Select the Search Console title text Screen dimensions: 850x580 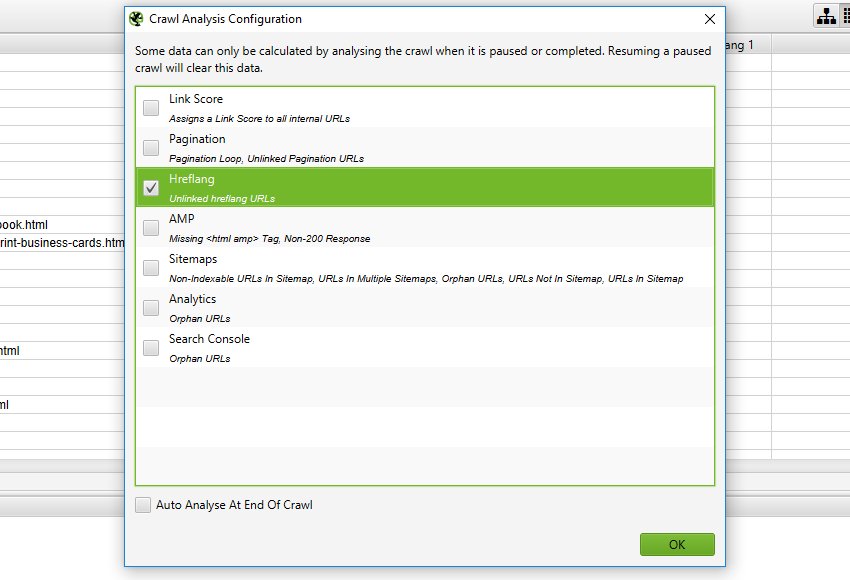tap(209, 339)
